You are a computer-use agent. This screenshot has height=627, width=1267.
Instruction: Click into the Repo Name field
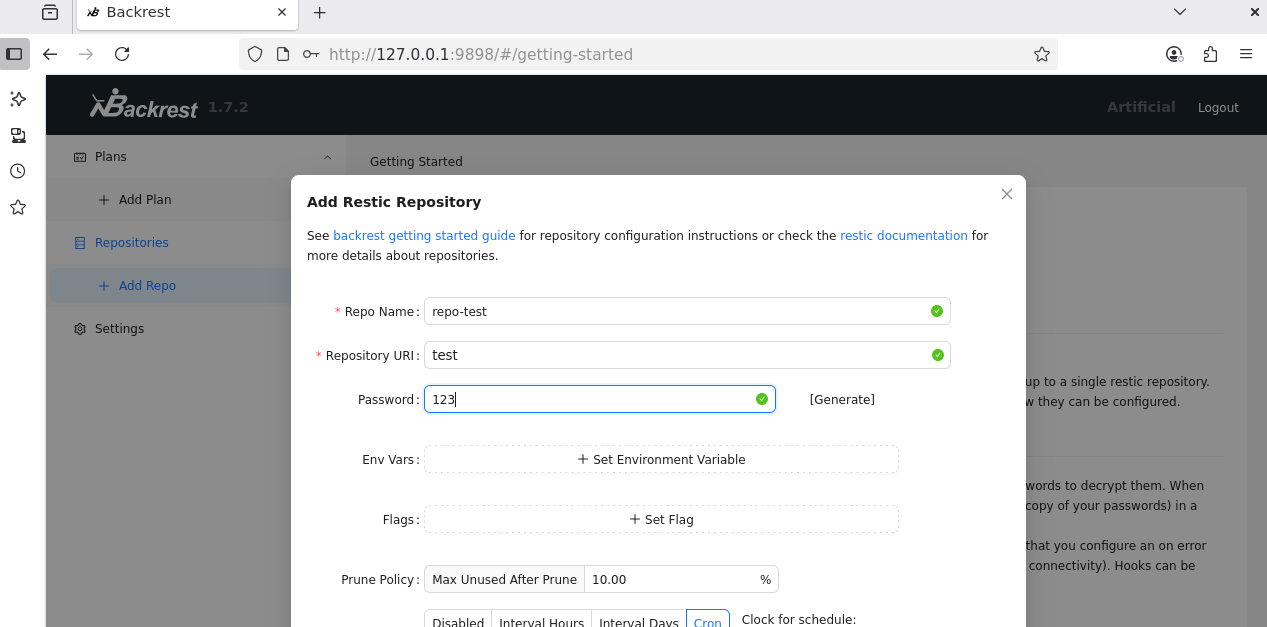click(x=687, y=311)
